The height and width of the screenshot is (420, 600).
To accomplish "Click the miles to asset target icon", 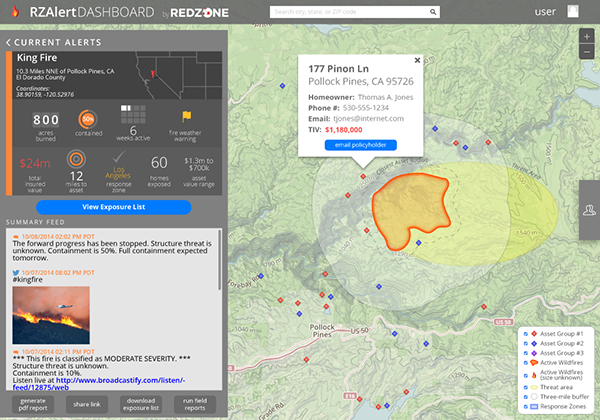I will pyautogui.click(x=76, y=160).
